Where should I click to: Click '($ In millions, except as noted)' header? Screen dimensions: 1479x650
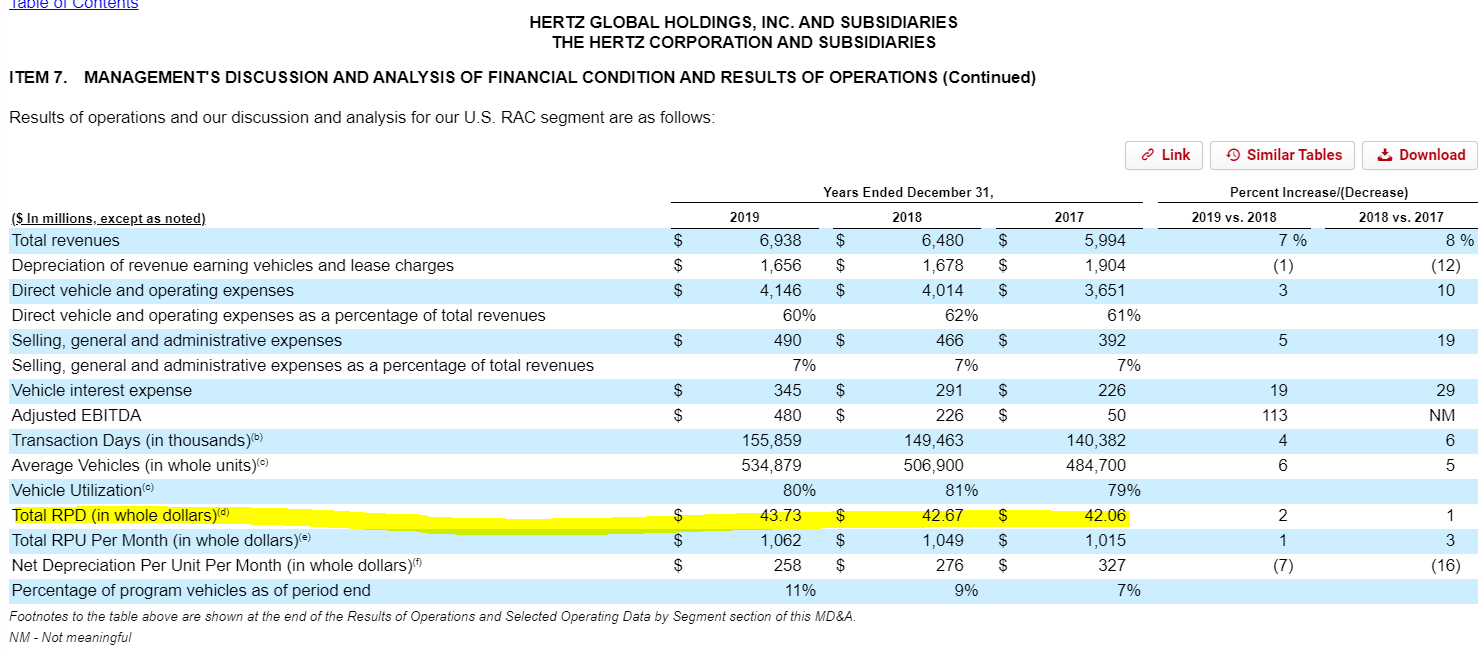pyautogui.click(x=108, y=218)
